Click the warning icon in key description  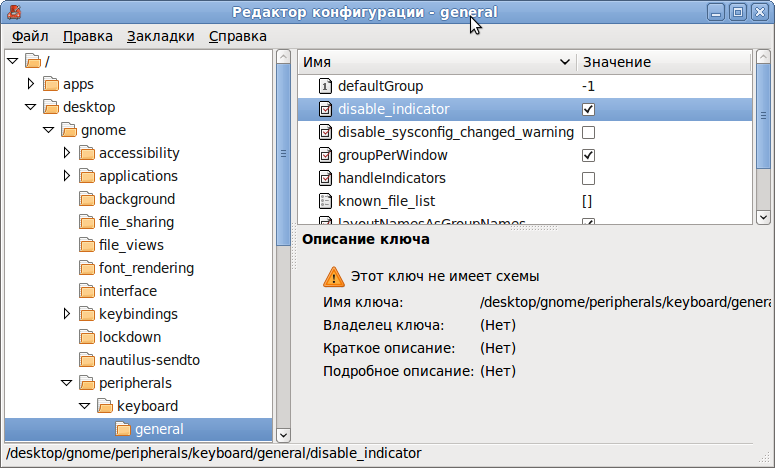pyautogui.click(x=334, y=276)
